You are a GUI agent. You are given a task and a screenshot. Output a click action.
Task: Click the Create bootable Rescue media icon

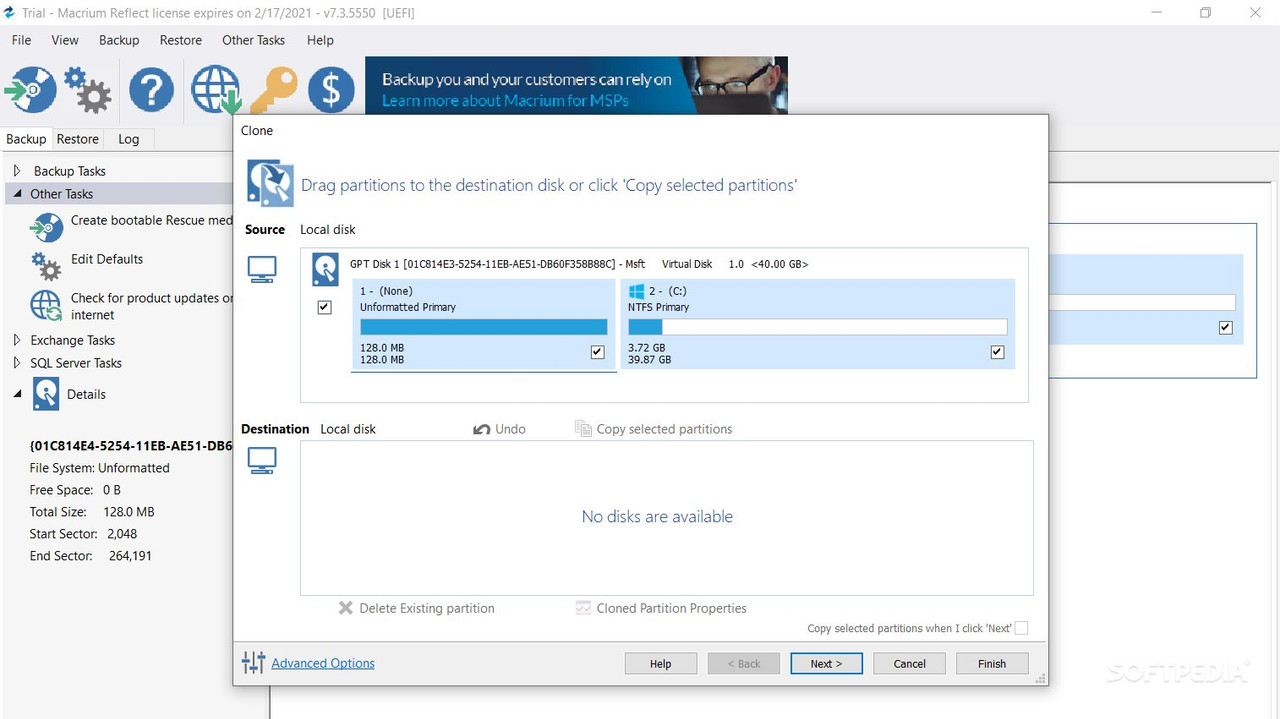coord(46,227)
